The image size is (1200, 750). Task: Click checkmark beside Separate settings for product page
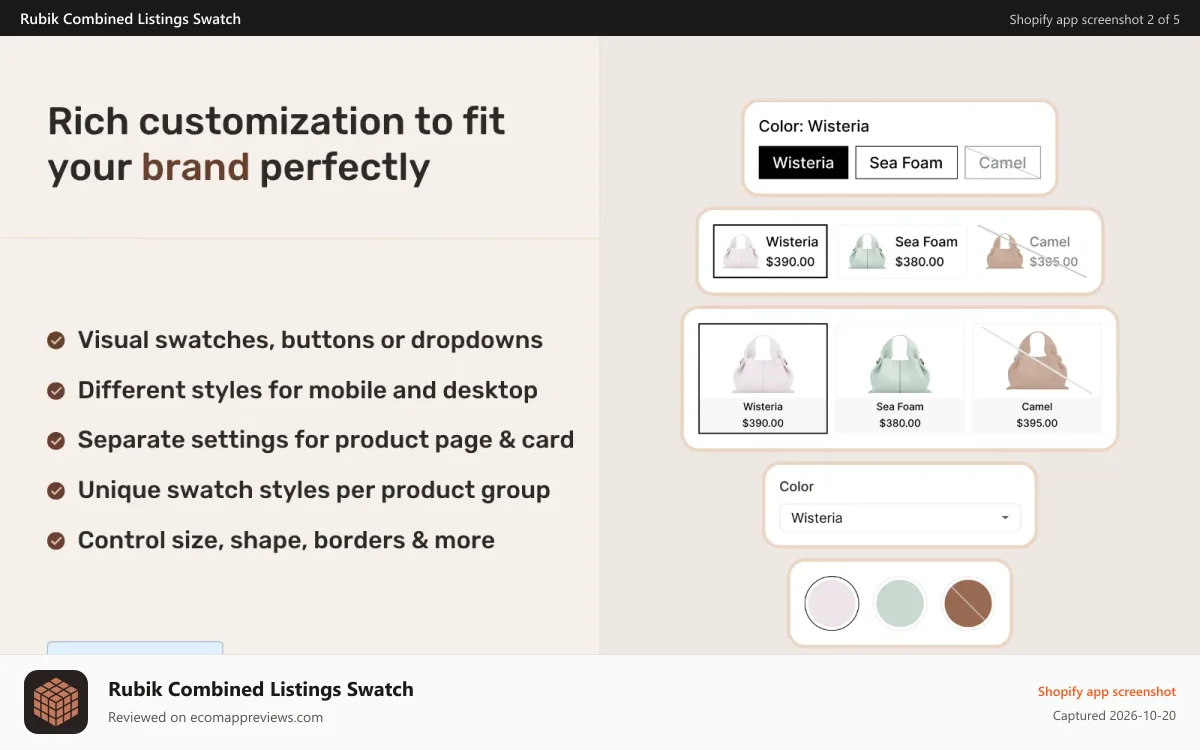click(x=57, y=440)
